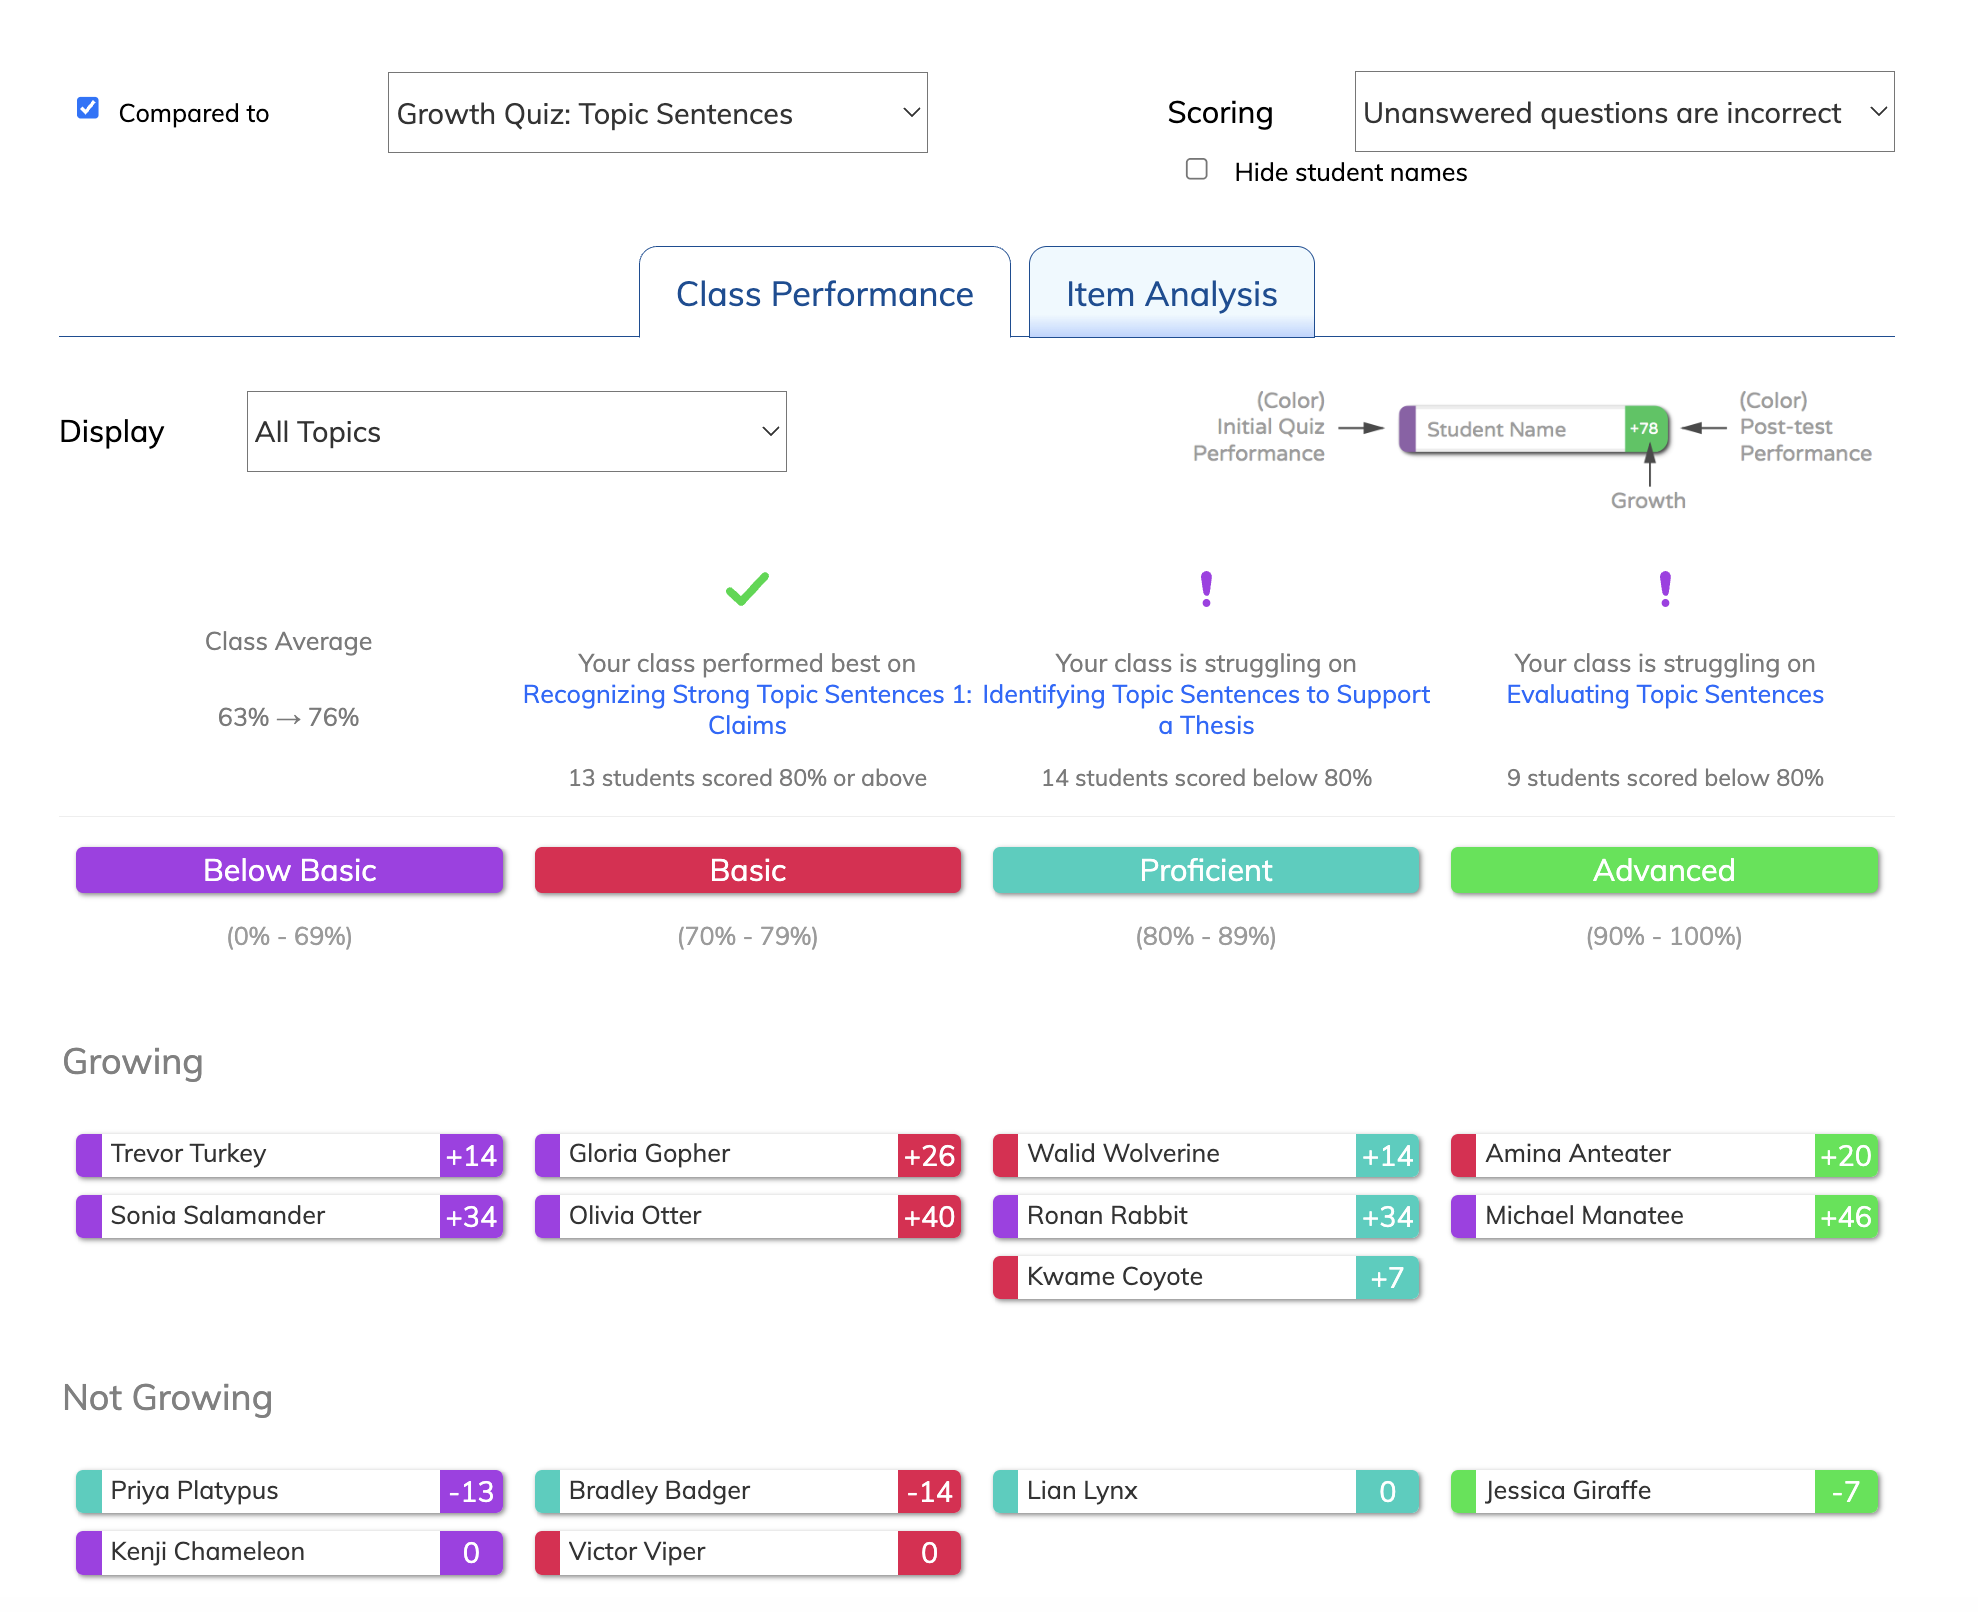This screenshot has height=1612, width=1978.
Task: Uncheck the Compared to checkbox
Action: pyautogui.click(x=88, y=108)
